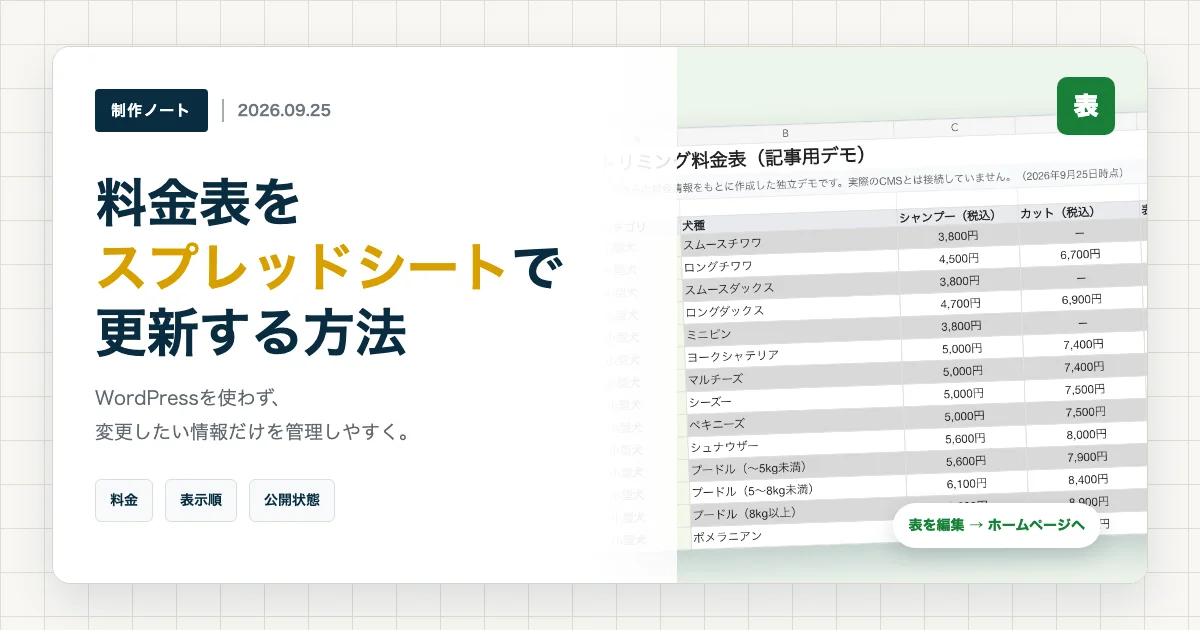
Task: Select the シーズー cell
Action: click(x=797, y=399)
